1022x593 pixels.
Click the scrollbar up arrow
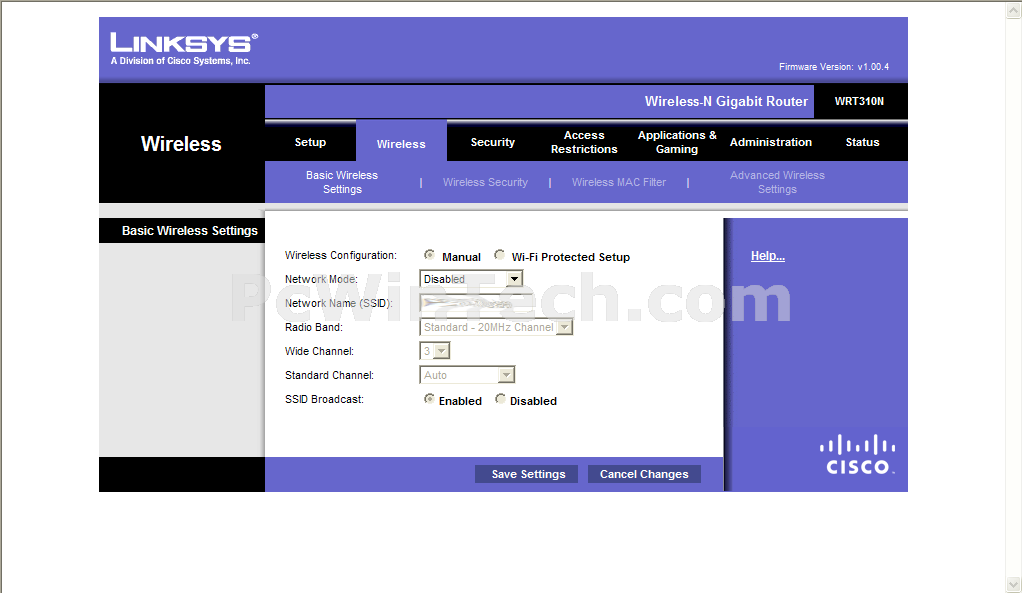click(x=1014, y=10)
